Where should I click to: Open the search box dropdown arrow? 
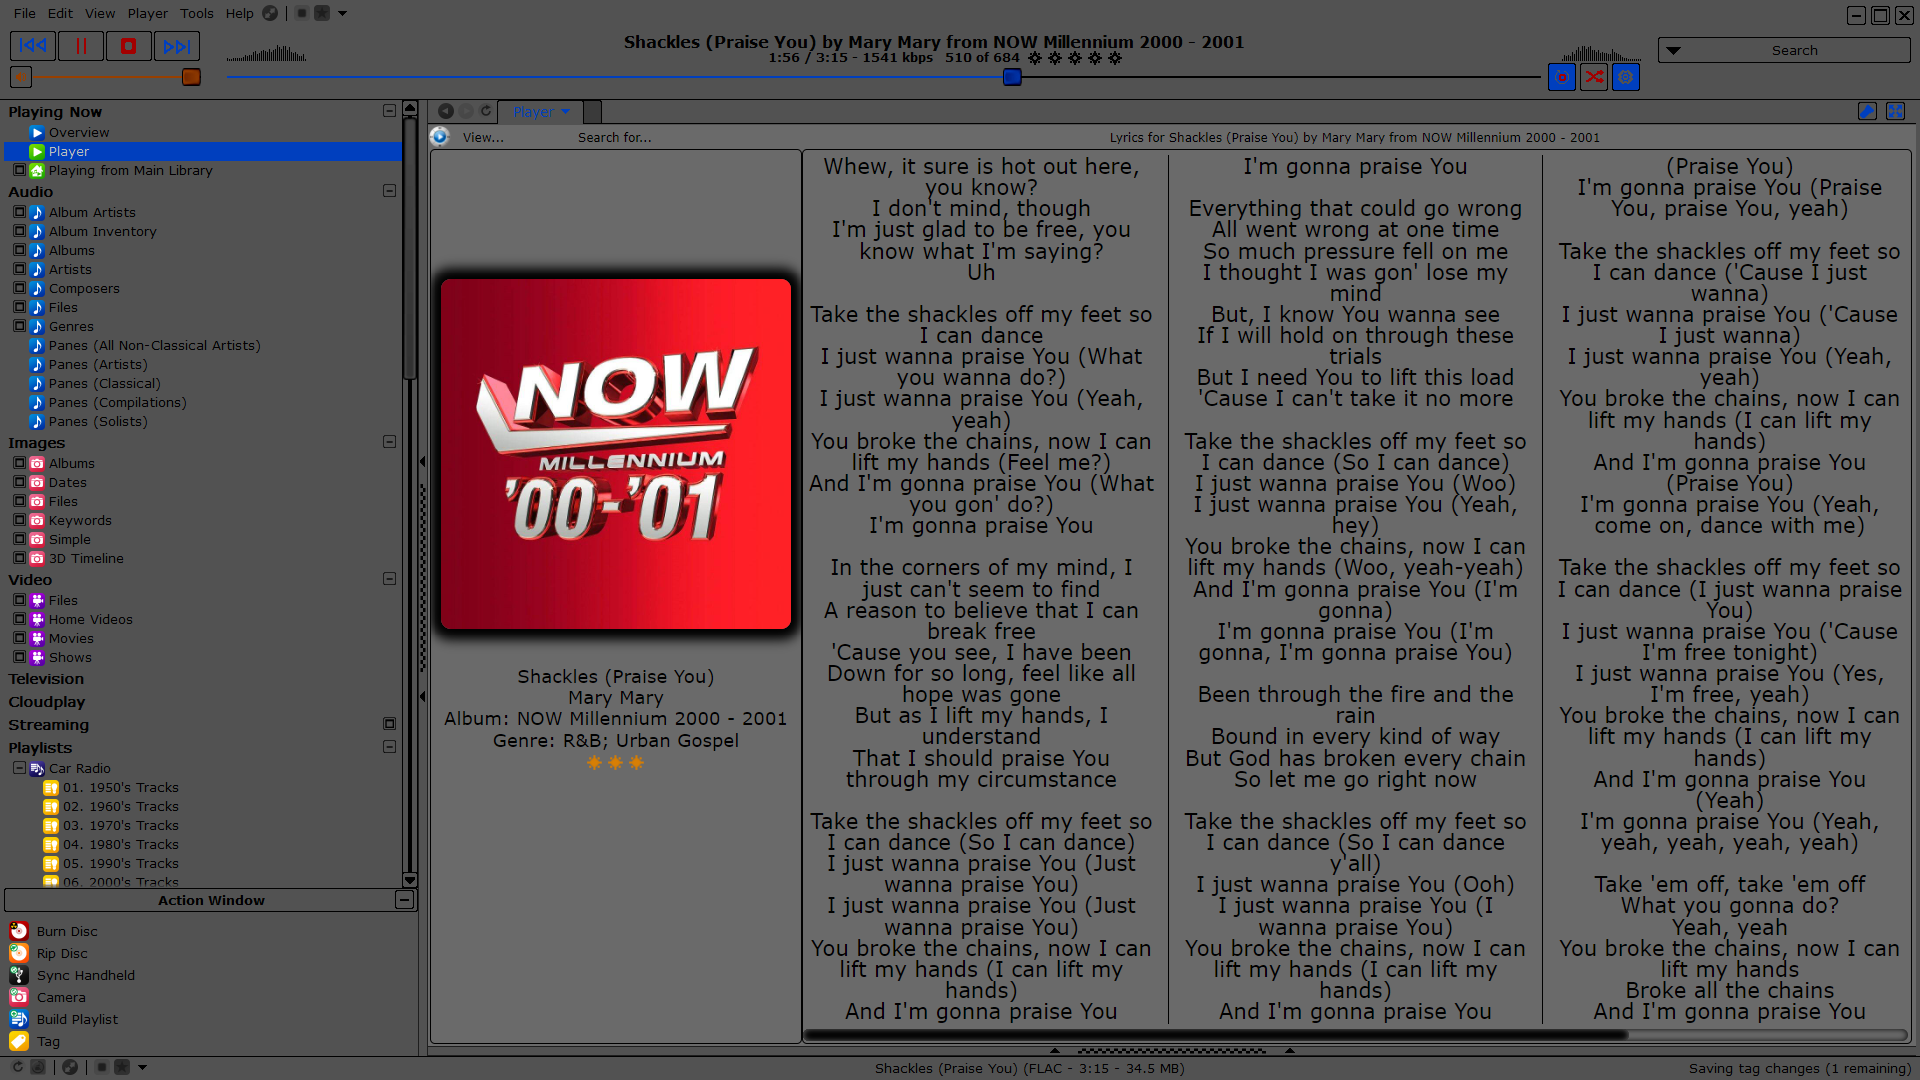(x=1673, y=50)
